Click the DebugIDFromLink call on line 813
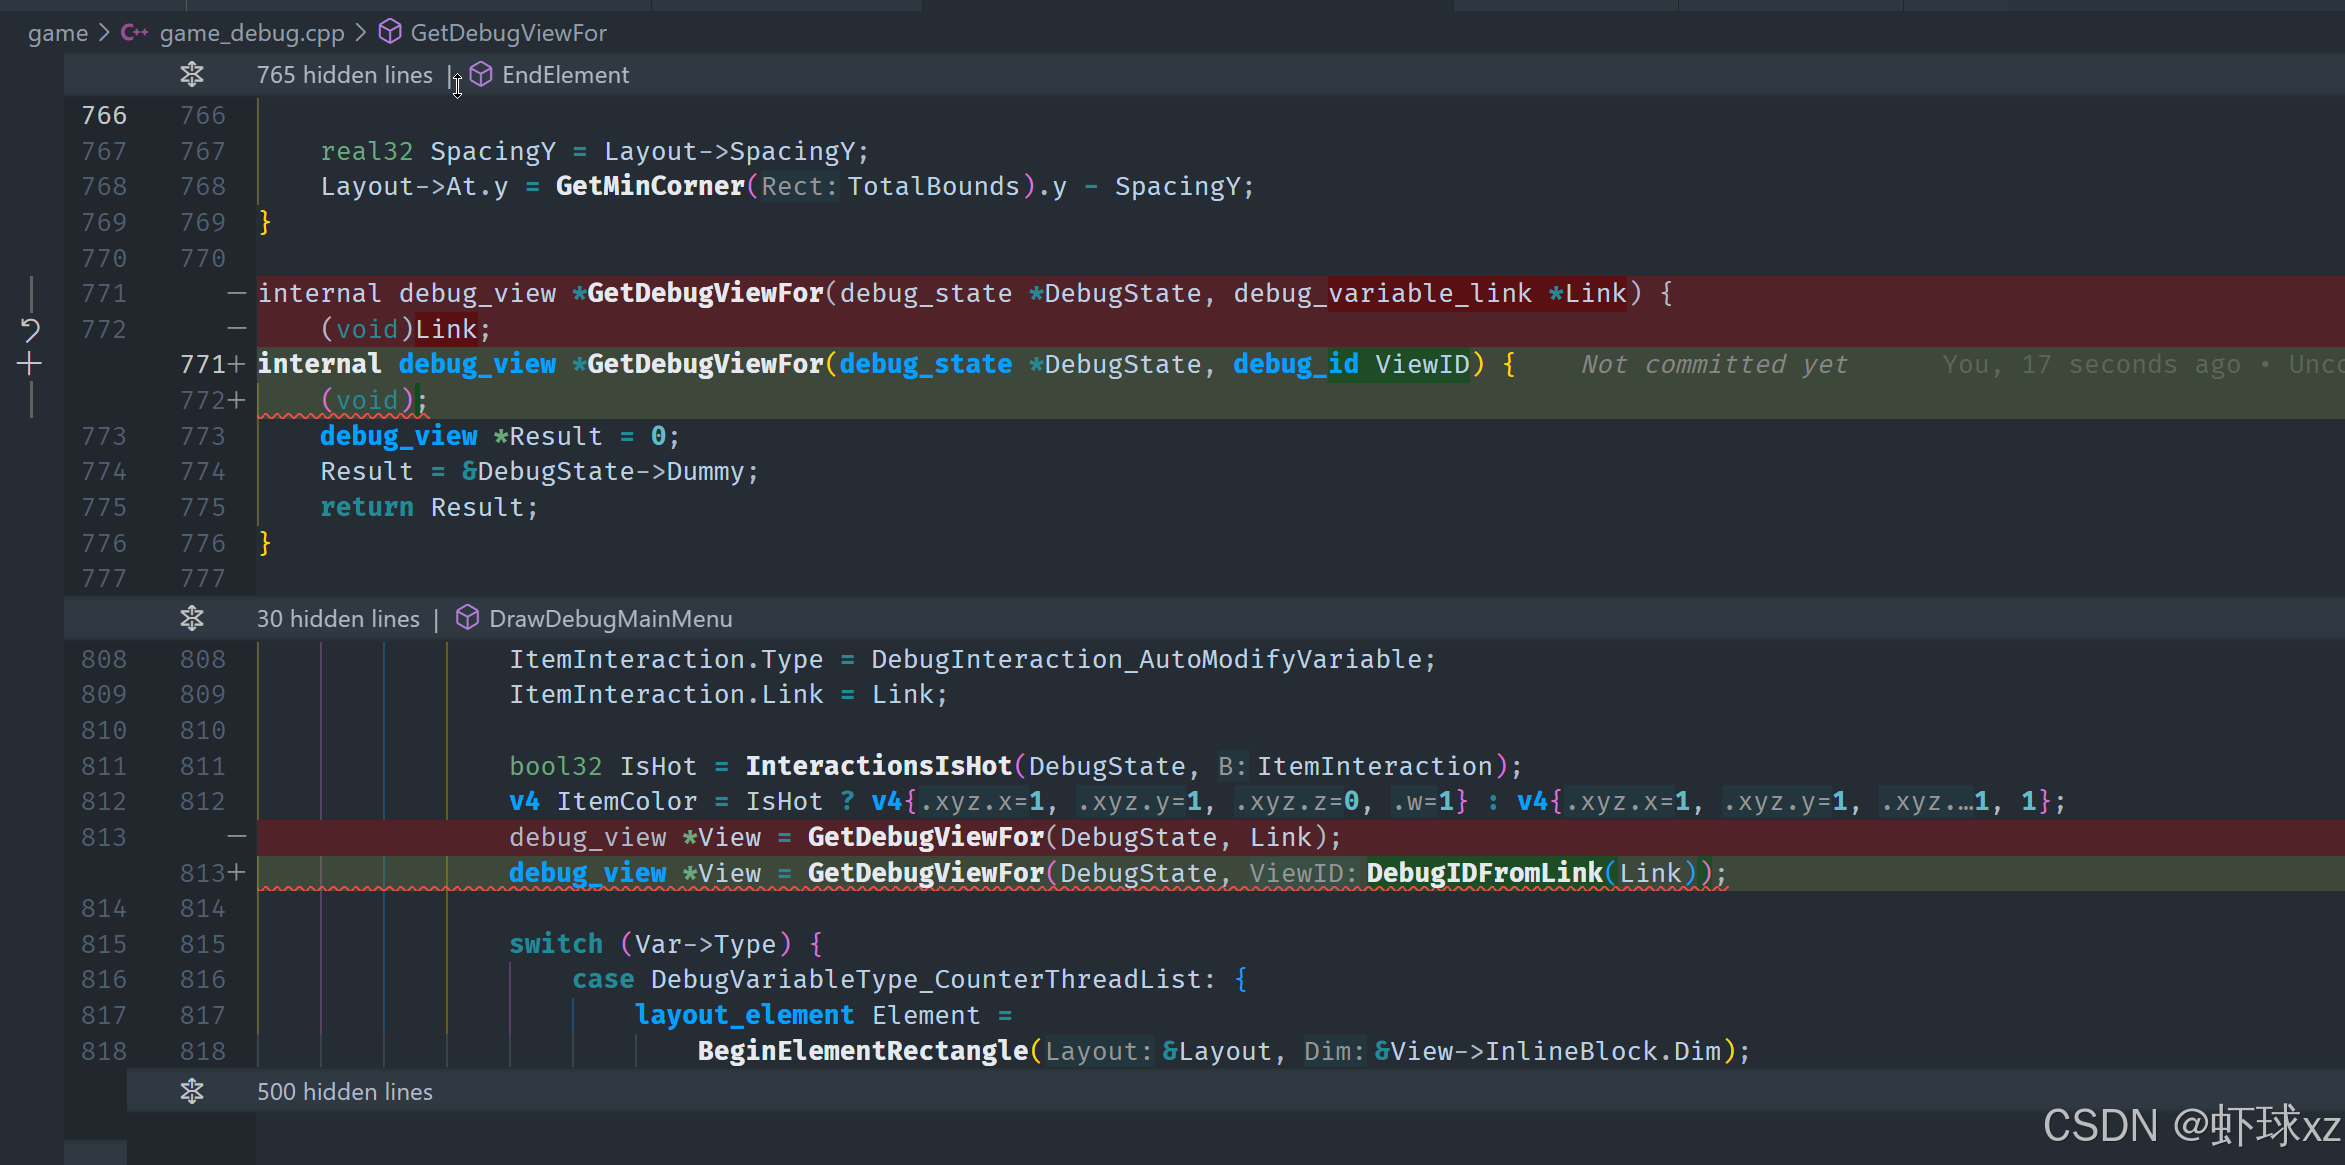The image size is (2345, 1165). [x=1484, y=873]
